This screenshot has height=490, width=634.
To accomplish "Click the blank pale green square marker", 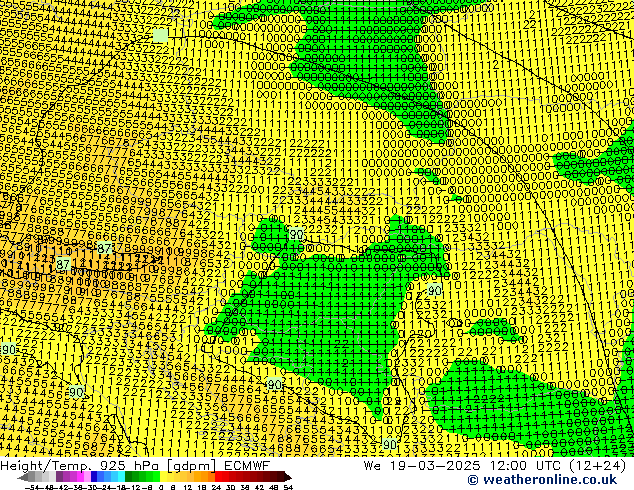I will click(x=160, y=36).
